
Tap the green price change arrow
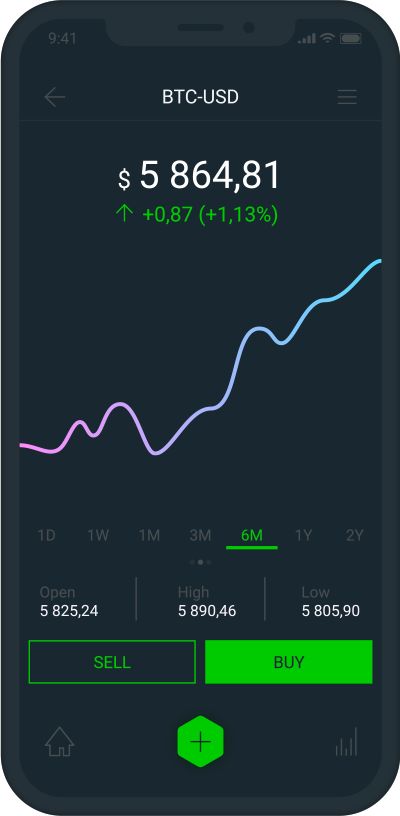(x=124, y=213)
